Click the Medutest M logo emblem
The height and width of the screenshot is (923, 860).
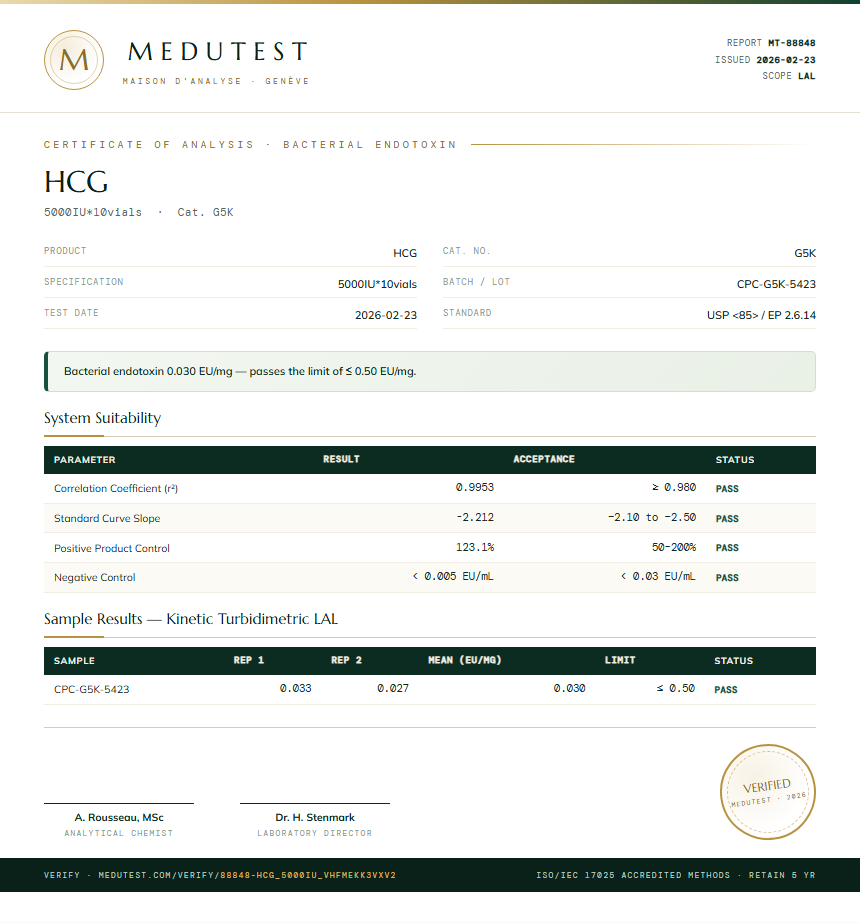click(x=74, y=60)
